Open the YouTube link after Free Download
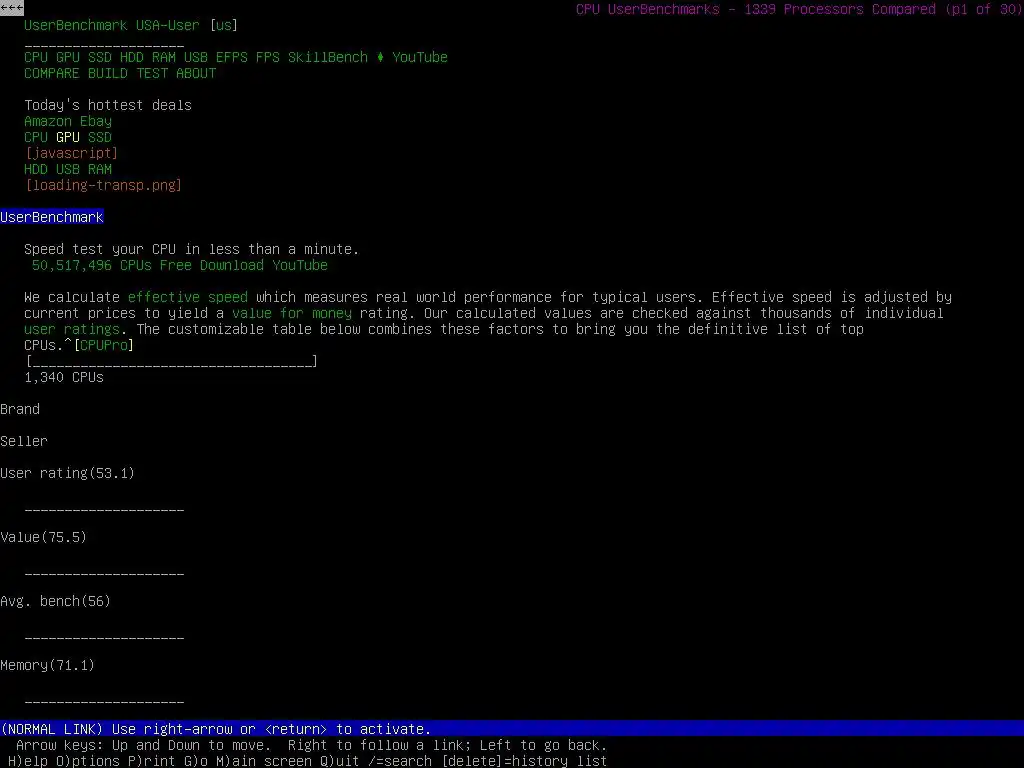 click(300, 265)
